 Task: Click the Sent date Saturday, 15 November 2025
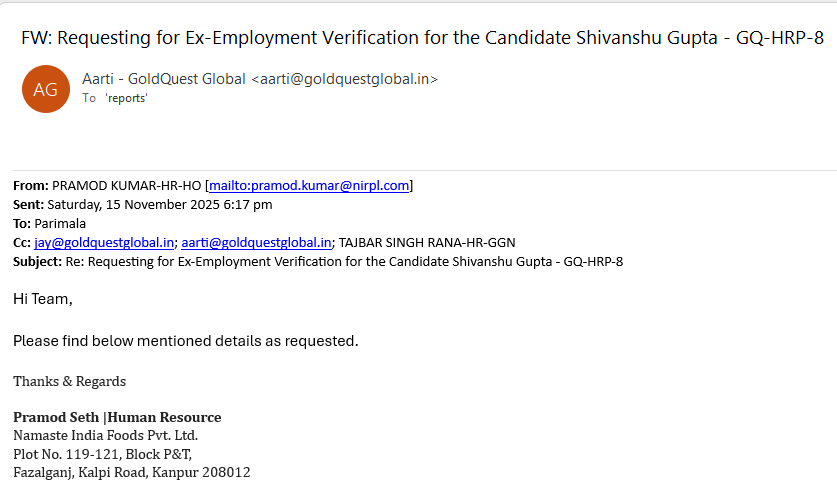(x=155, y=205)
